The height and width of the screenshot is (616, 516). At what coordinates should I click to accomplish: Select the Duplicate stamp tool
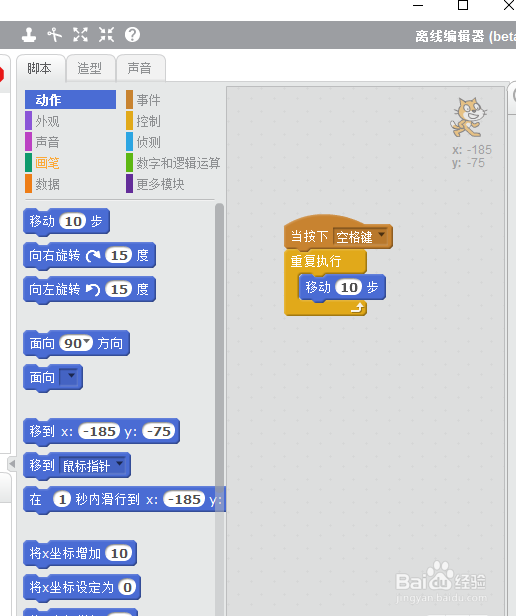pos(29,35)
